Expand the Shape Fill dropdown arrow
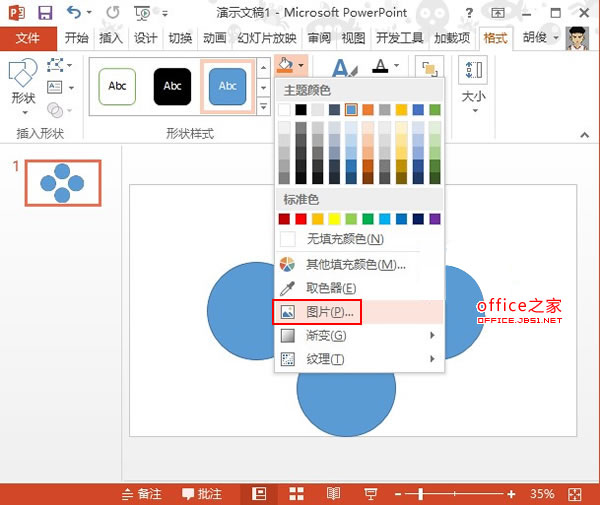This screenshot has width=600, height=505. click(301, 65)
